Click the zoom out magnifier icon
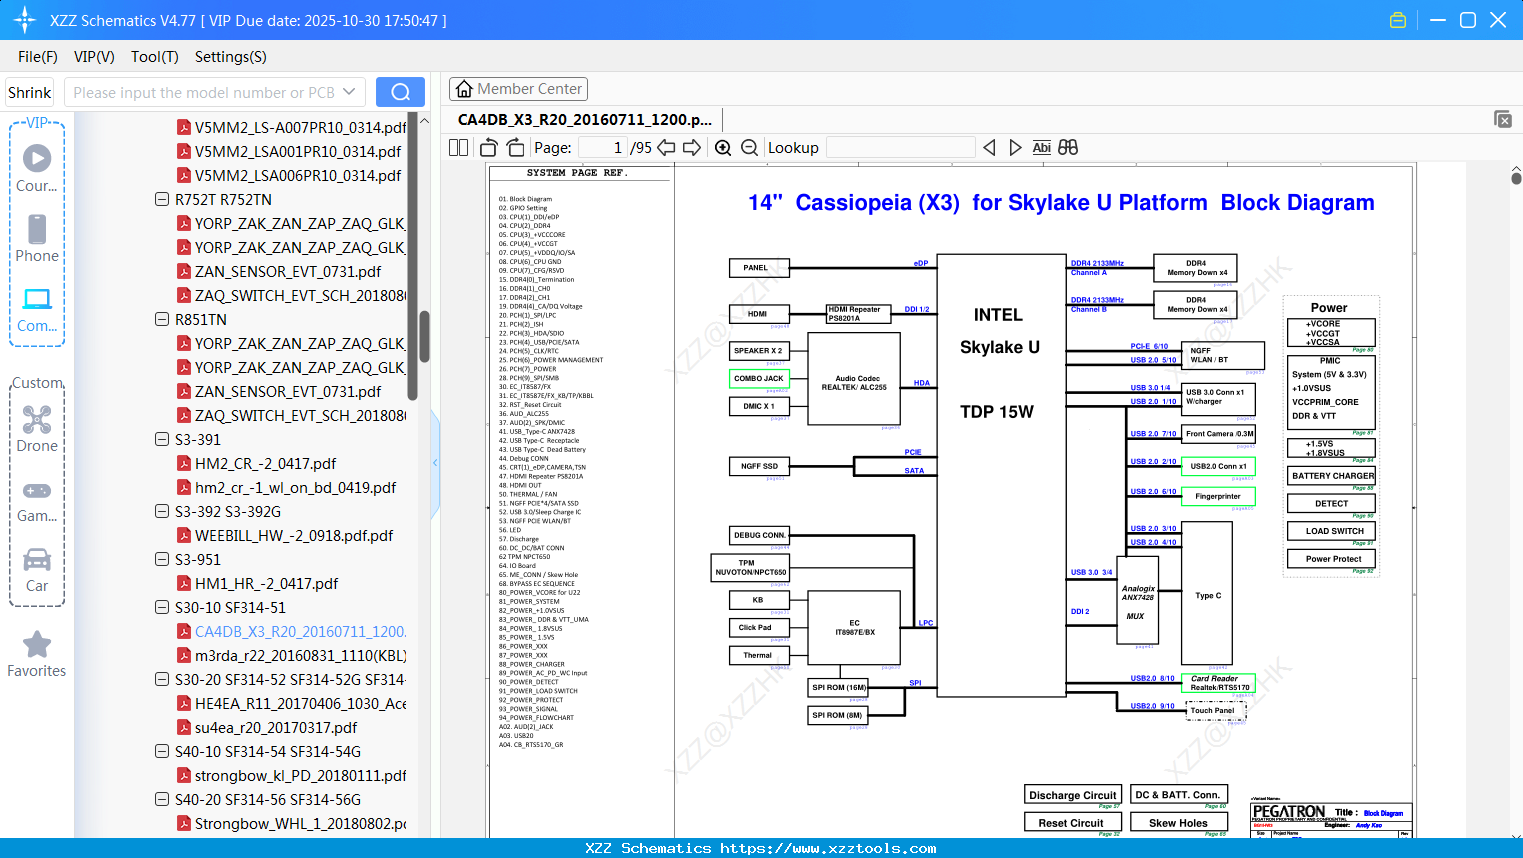 749,148
